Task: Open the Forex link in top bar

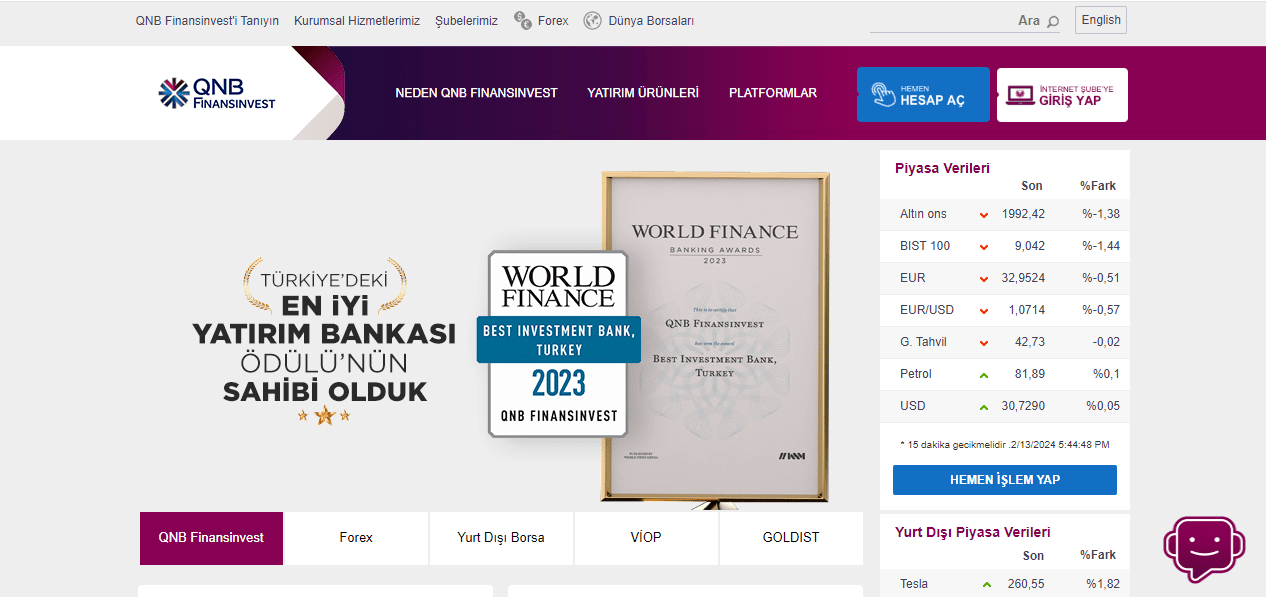Action: click(553, 21)
